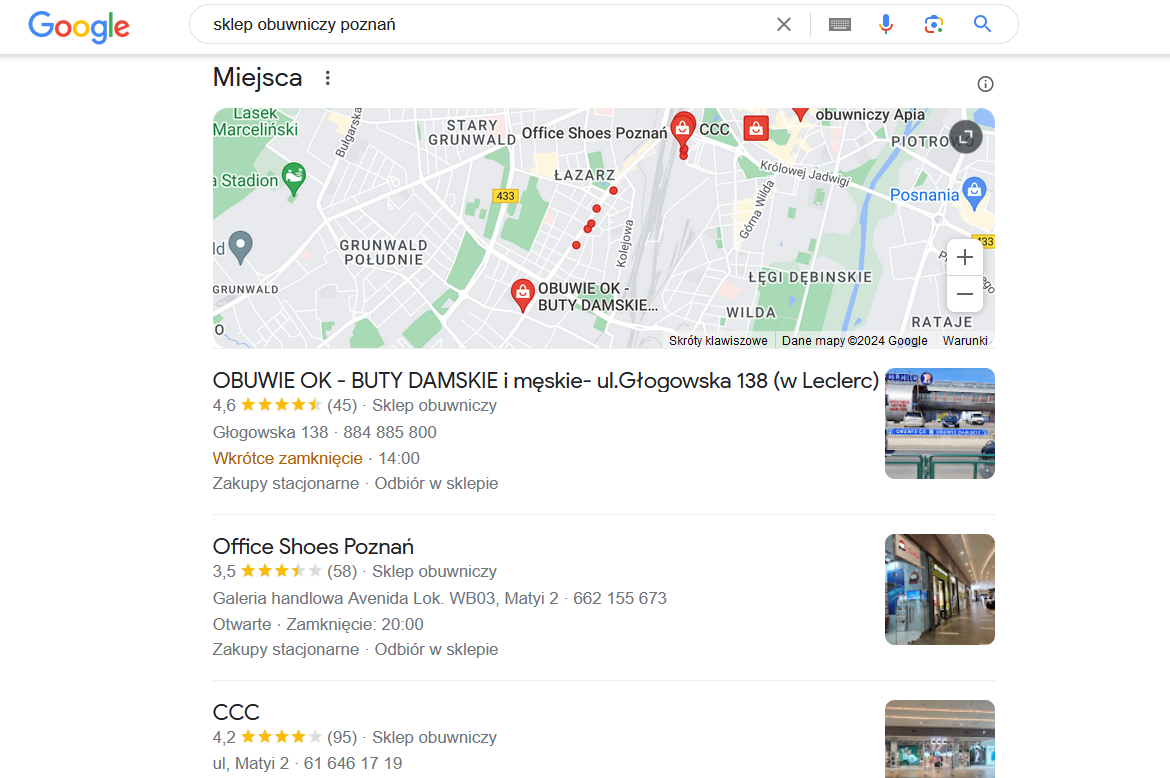Select the green Stadion marker on map
This screenshot has width=1170, height=778.
(294, 178)
